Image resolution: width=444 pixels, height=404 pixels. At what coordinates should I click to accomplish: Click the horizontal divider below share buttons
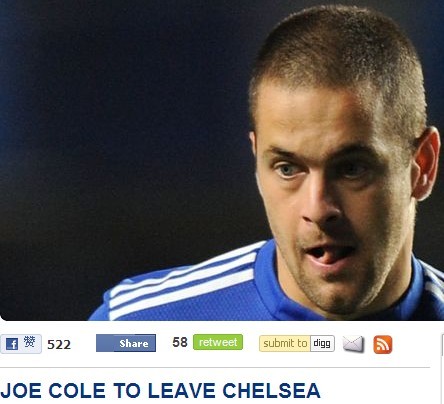[215, 368]
